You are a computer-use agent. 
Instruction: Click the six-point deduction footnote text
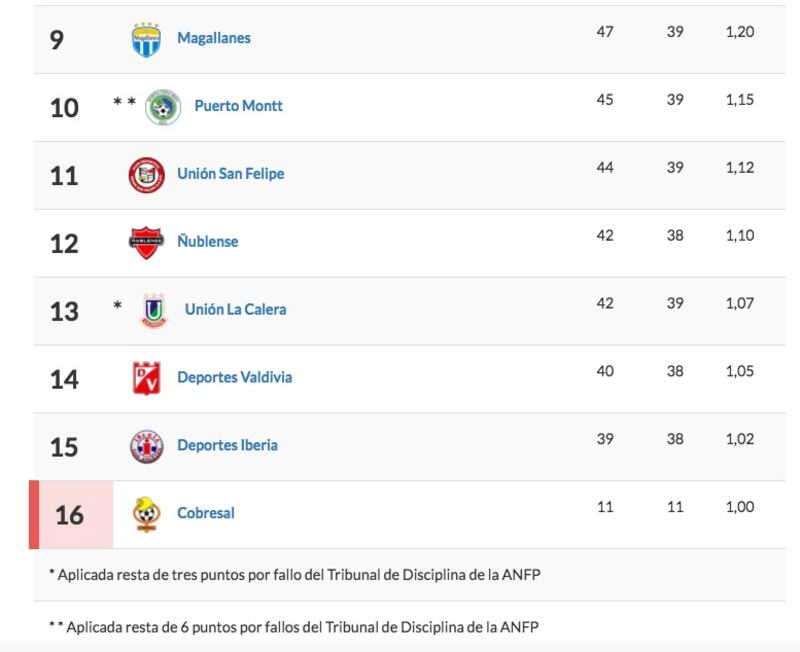tap(294, 626)
